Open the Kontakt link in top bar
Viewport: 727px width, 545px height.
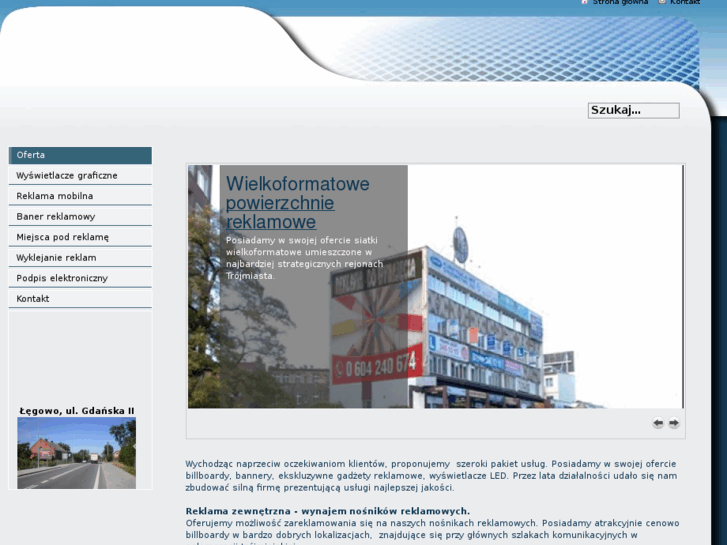[685, 2]
